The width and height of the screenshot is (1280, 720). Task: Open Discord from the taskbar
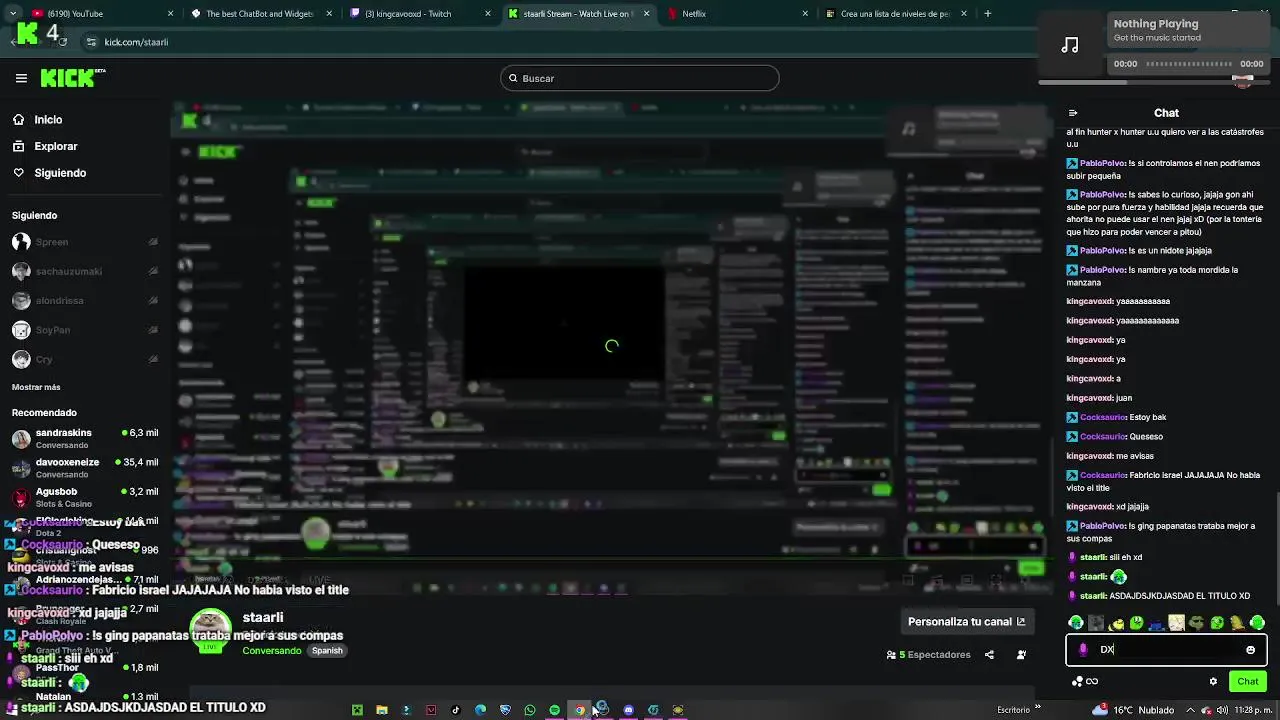click(x=628, y=710)
